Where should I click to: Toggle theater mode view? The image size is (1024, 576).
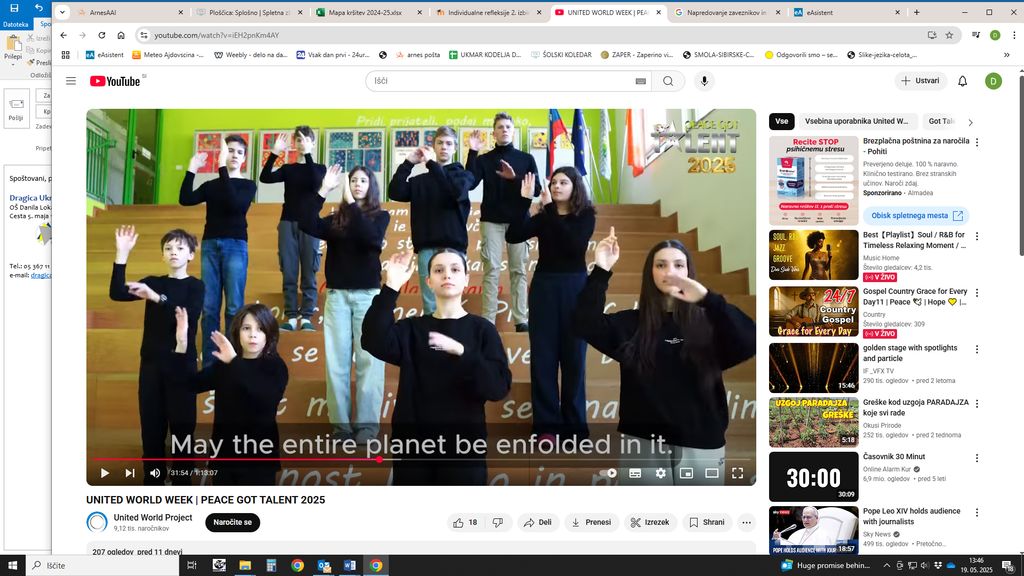(x=712, y=473)
